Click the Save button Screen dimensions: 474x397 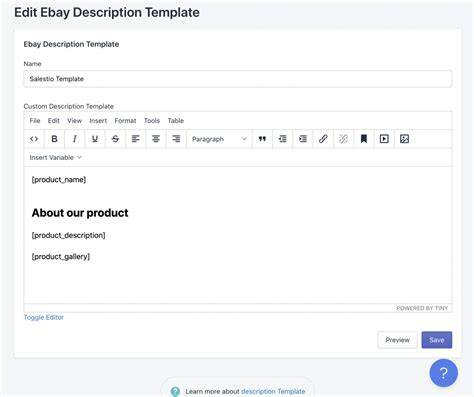click(x=437, y=340)
